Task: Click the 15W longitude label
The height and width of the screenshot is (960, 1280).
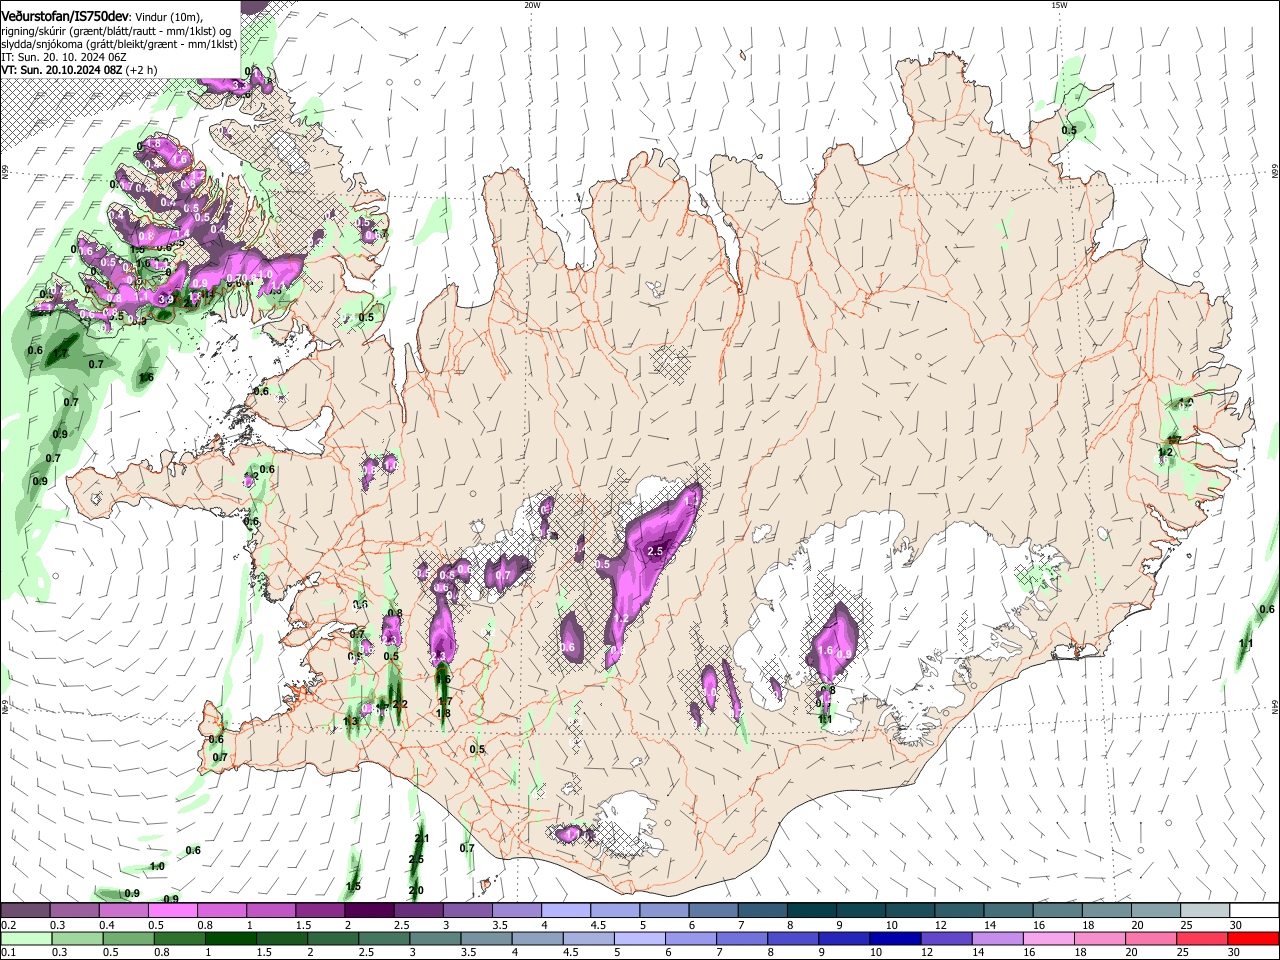Action: pos(1059,5)
